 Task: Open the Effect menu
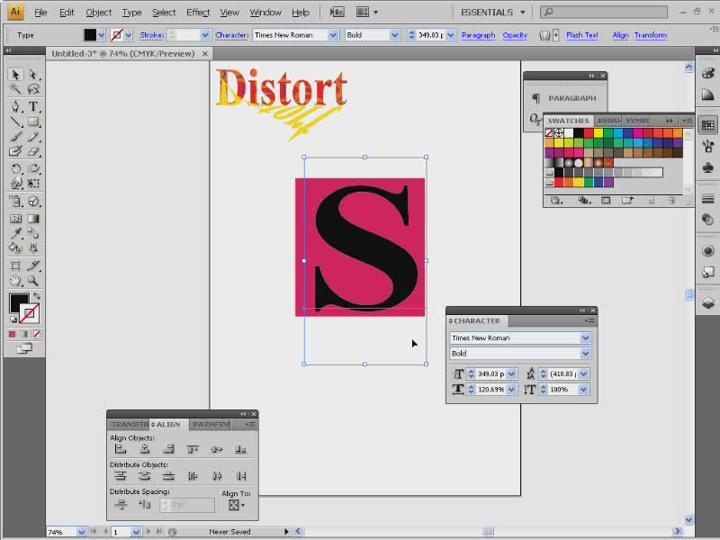(197, 12)
